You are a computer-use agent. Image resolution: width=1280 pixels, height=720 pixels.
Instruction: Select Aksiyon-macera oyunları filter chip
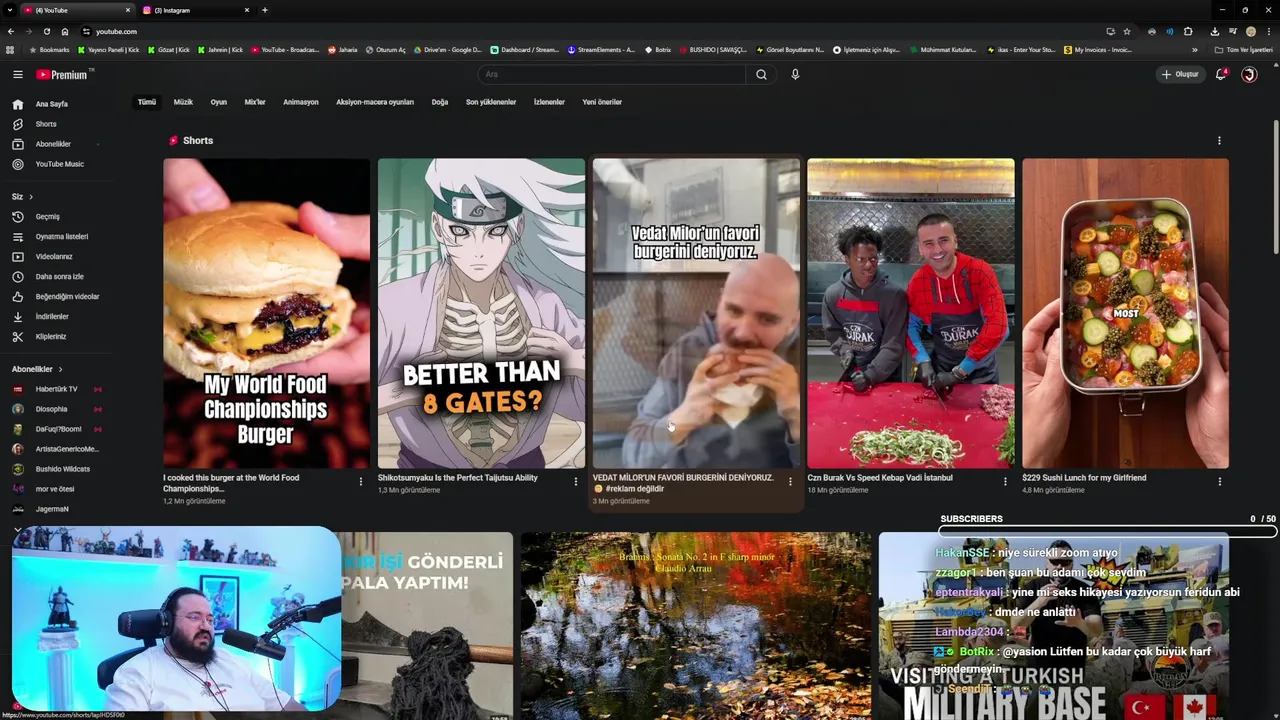click(x=375, y=102)
